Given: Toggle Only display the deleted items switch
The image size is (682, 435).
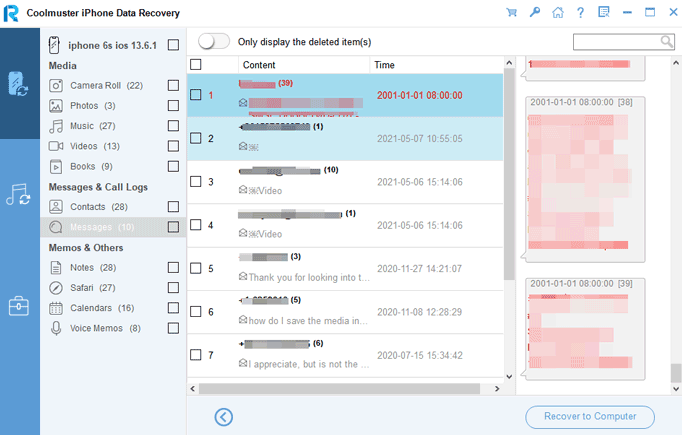Looking at the screenshot, I should pyautogui.click(x=214, y=42).
